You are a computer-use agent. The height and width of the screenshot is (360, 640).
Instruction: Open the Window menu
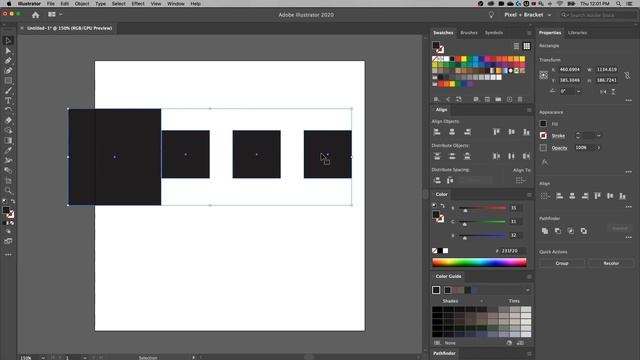click(176, 4)
